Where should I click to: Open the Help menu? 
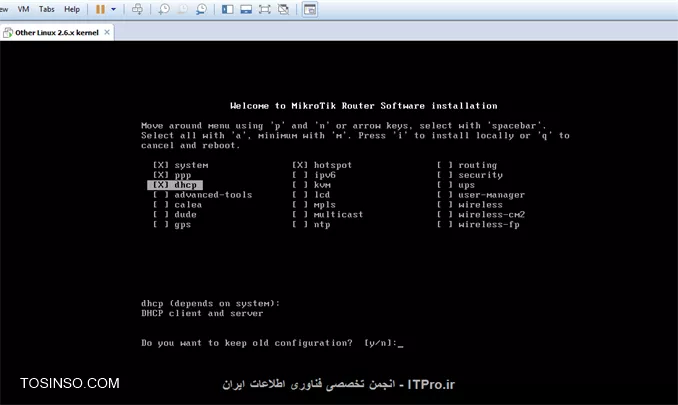(72, 9)
